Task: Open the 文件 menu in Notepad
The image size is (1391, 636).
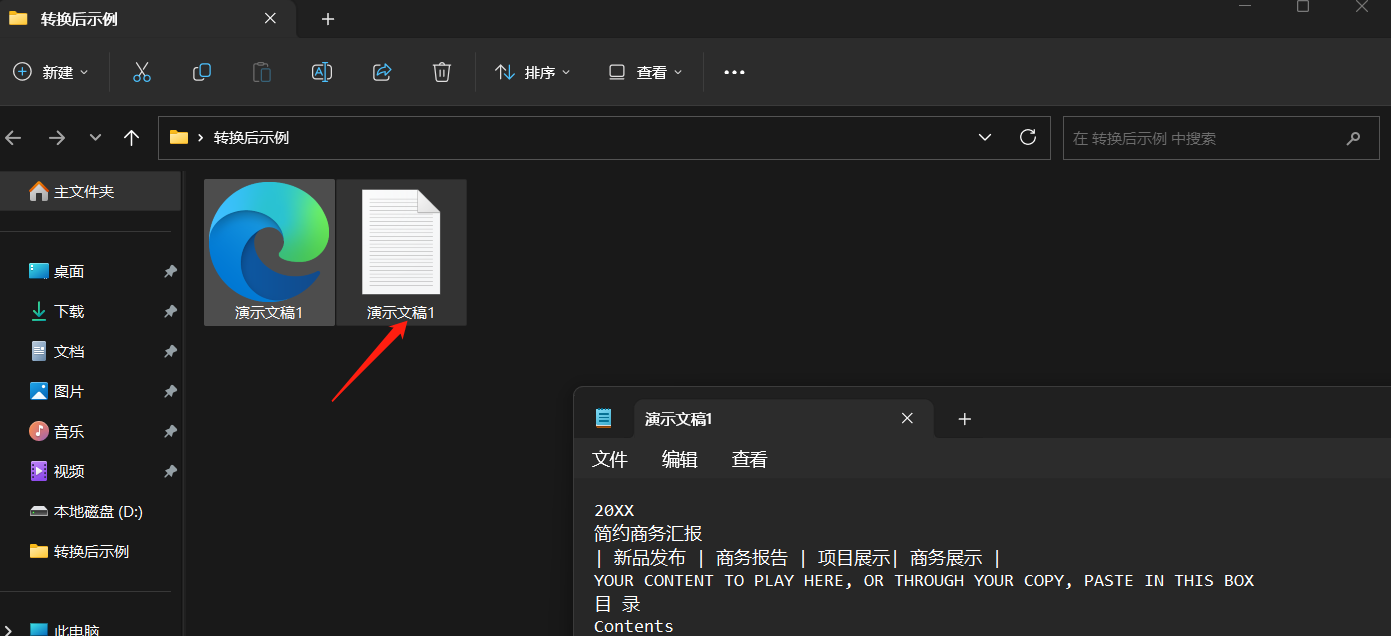Action: tap(610, 459)
